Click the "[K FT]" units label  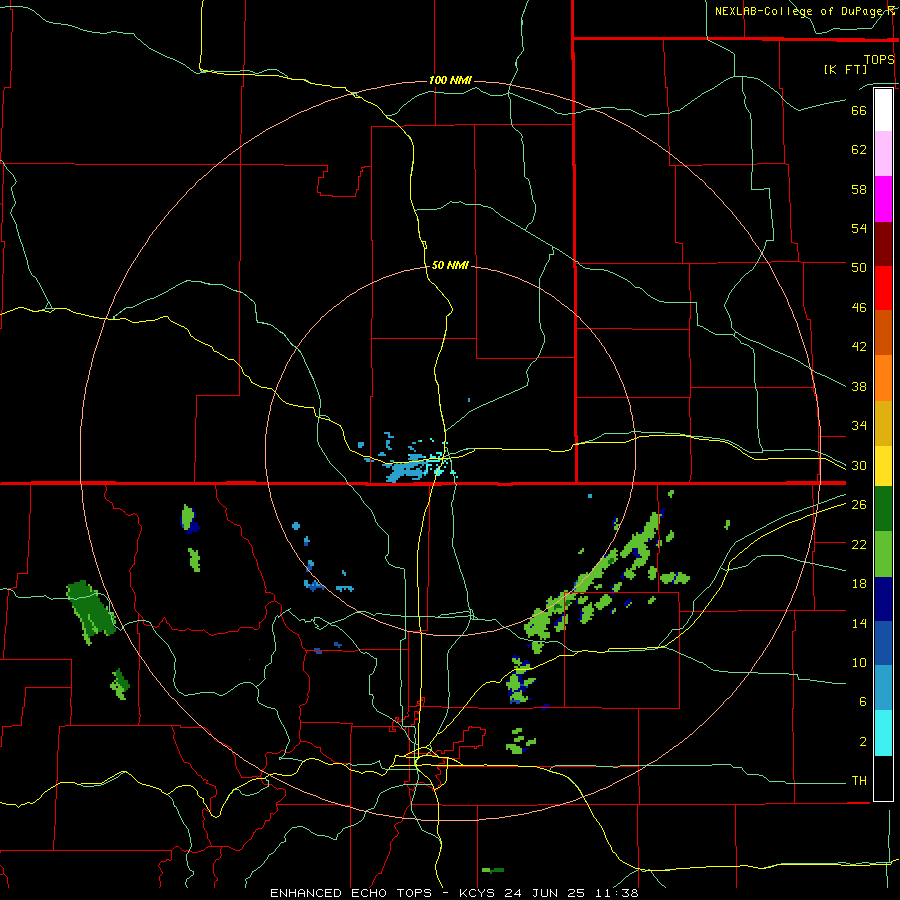845,69
